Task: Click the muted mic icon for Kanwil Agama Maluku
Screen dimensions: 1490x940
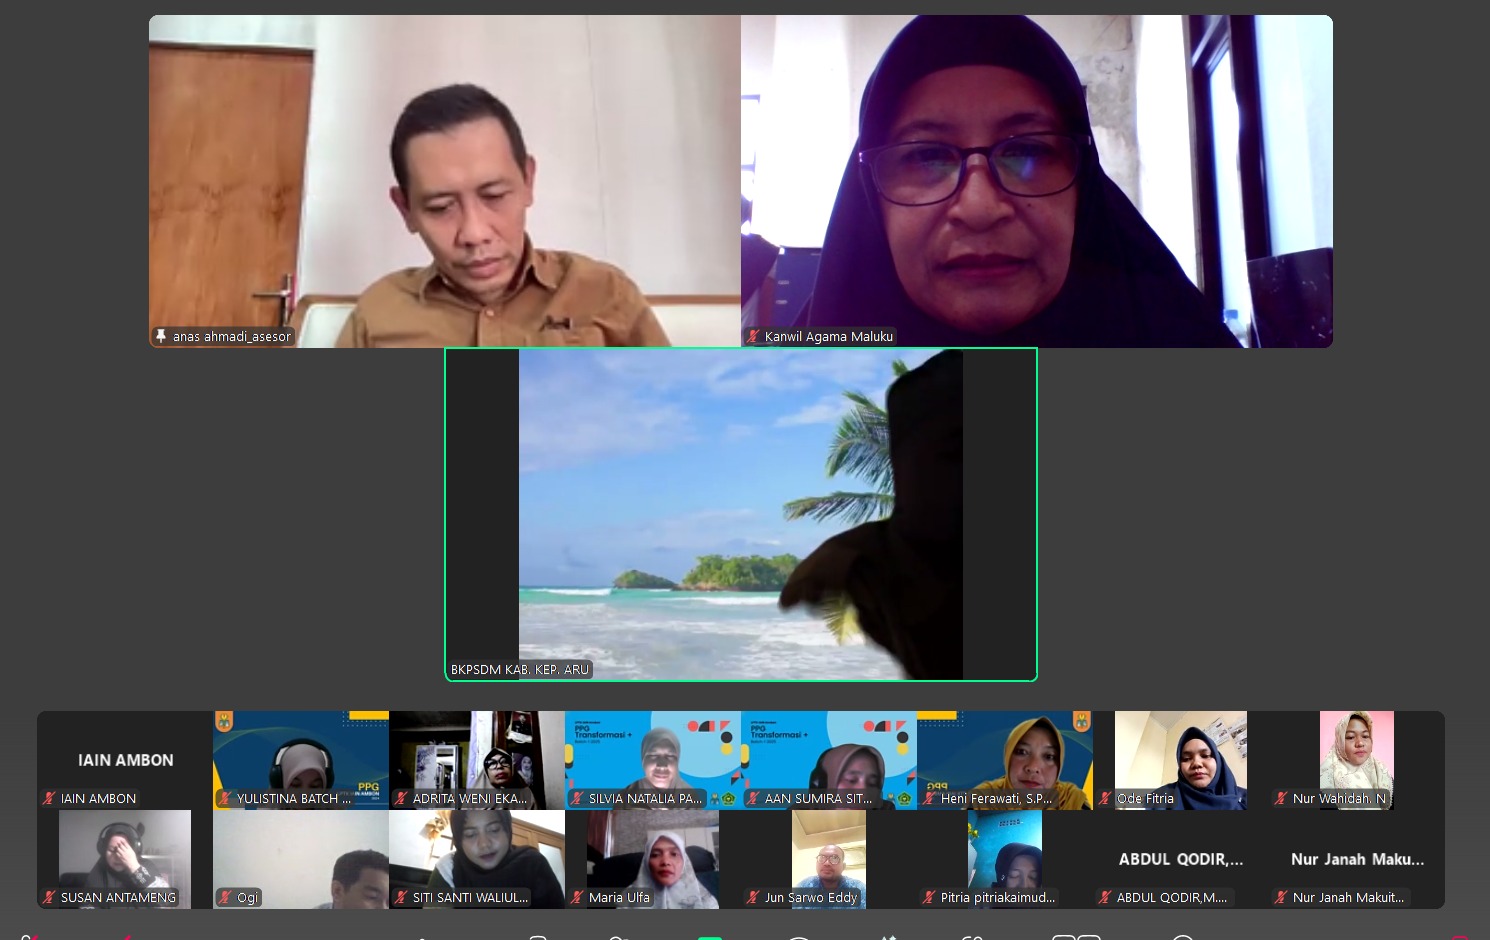Action: click(754, 336)
